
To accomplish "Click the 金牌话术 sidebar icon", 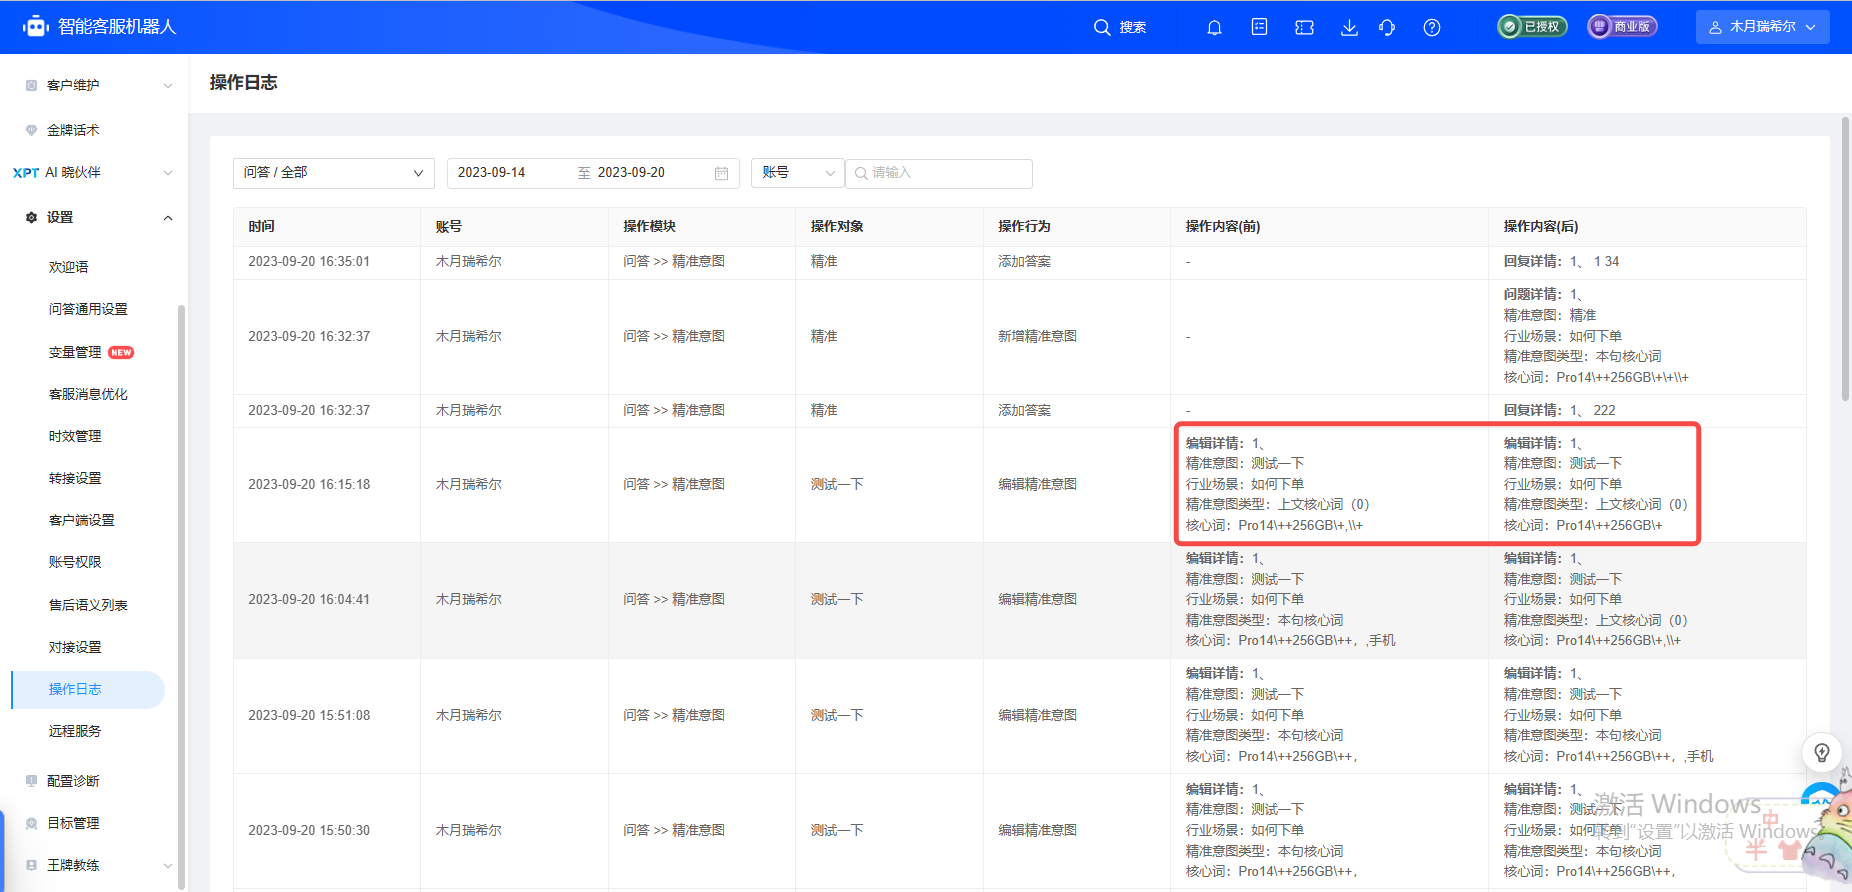I will tap(31, 130).
